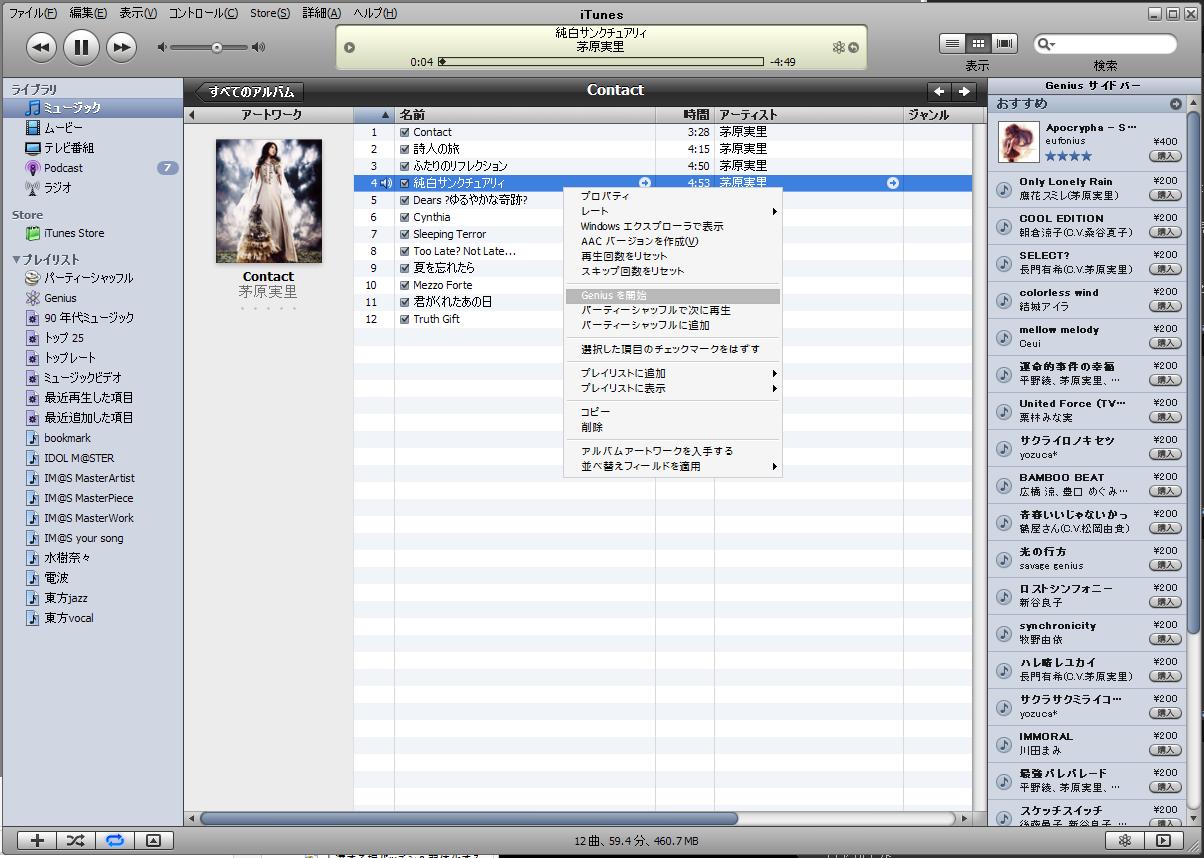Open the ラジオ source

point(91,188)
